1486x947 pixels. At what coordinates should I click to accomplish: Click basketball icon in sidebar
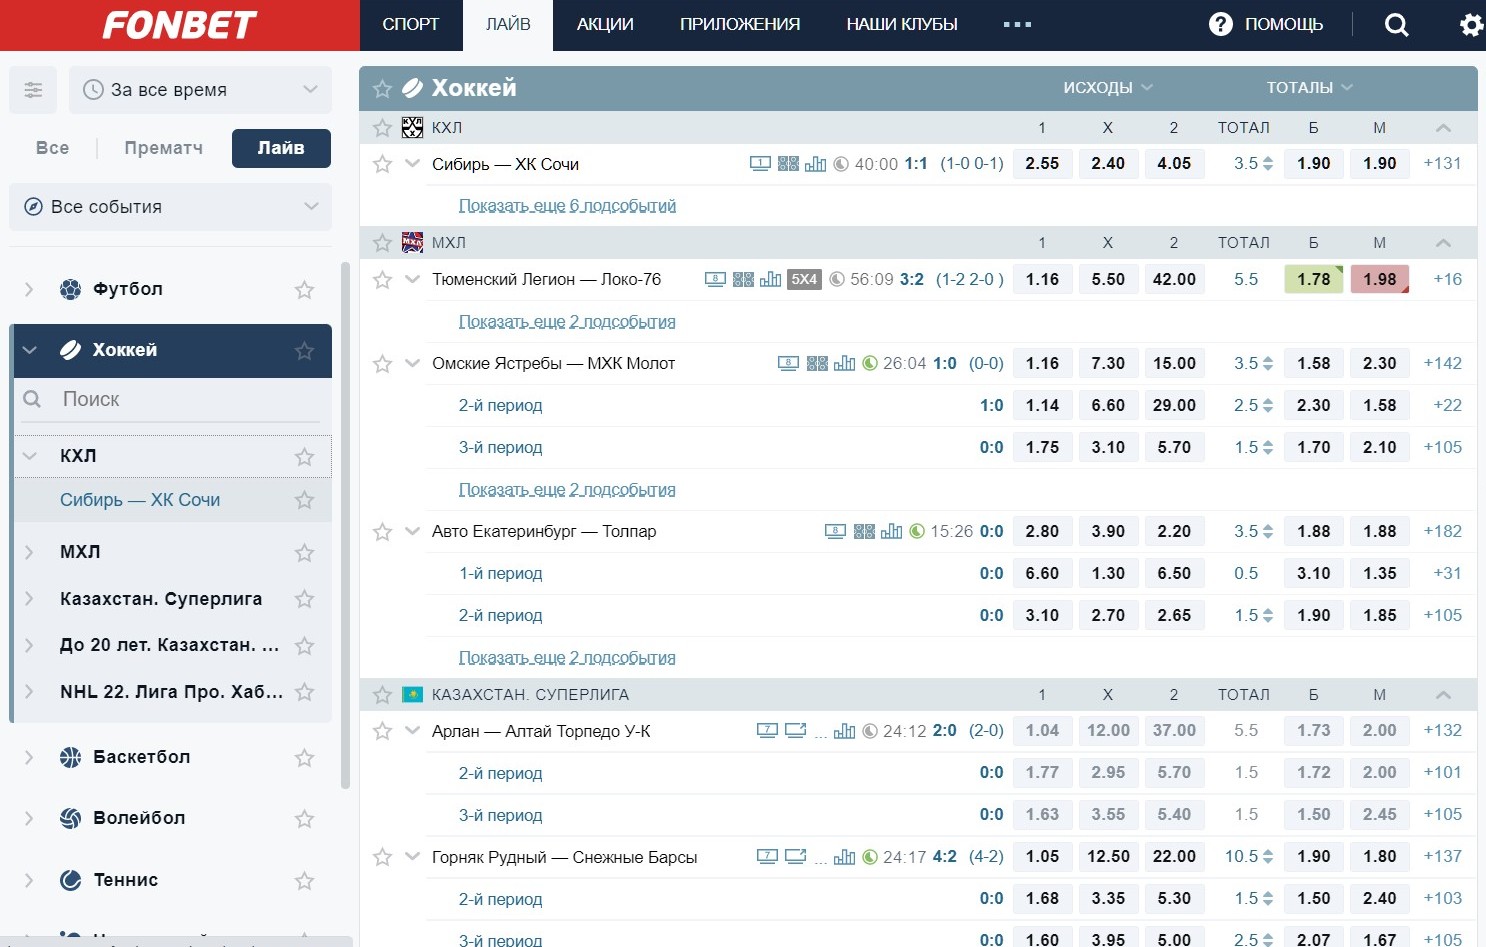click(x=70, y=757)
